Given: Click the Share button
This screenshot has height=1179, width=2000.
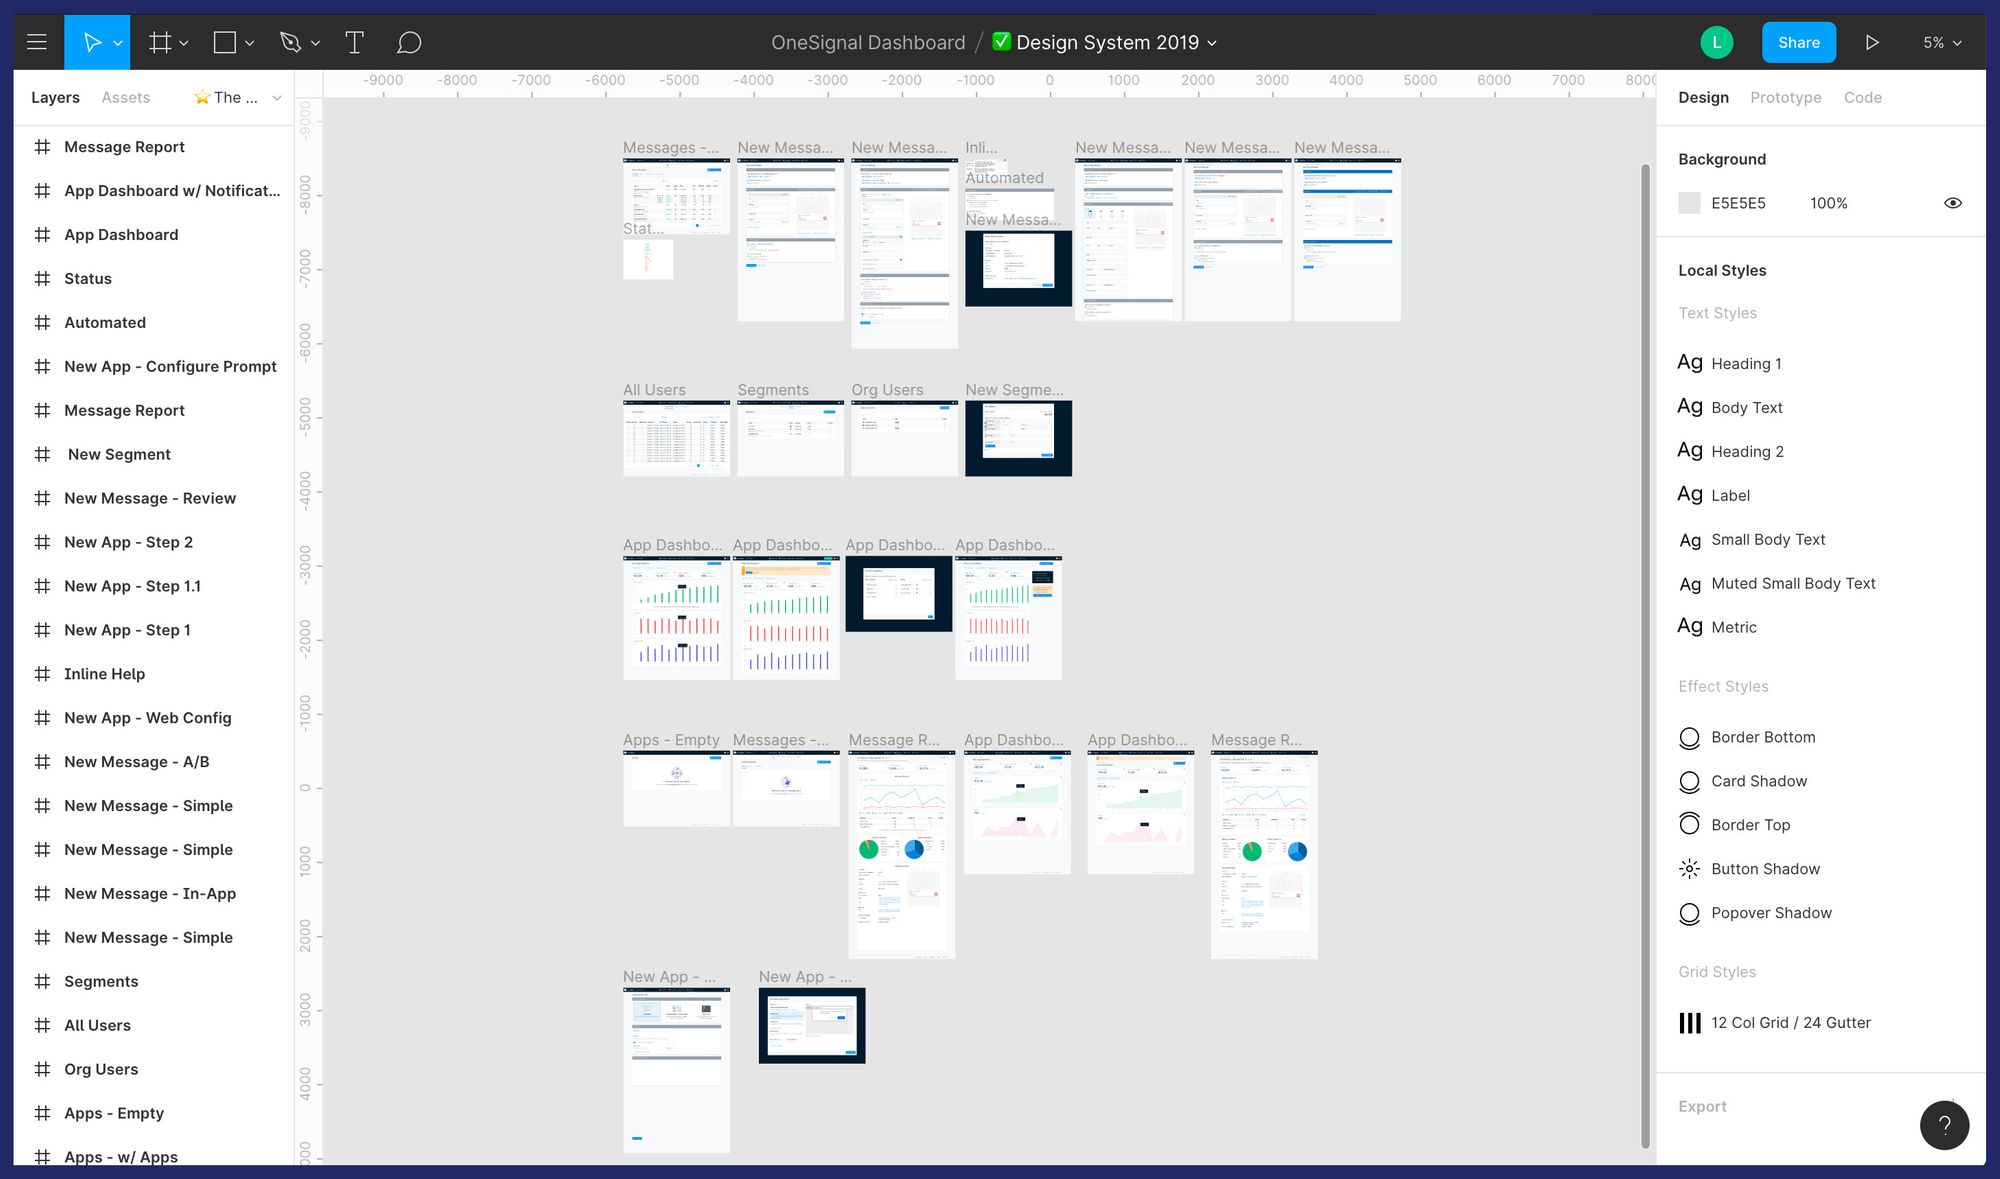Looking at the screenshot, I should pyautogui.click(x=1799, y=42).
